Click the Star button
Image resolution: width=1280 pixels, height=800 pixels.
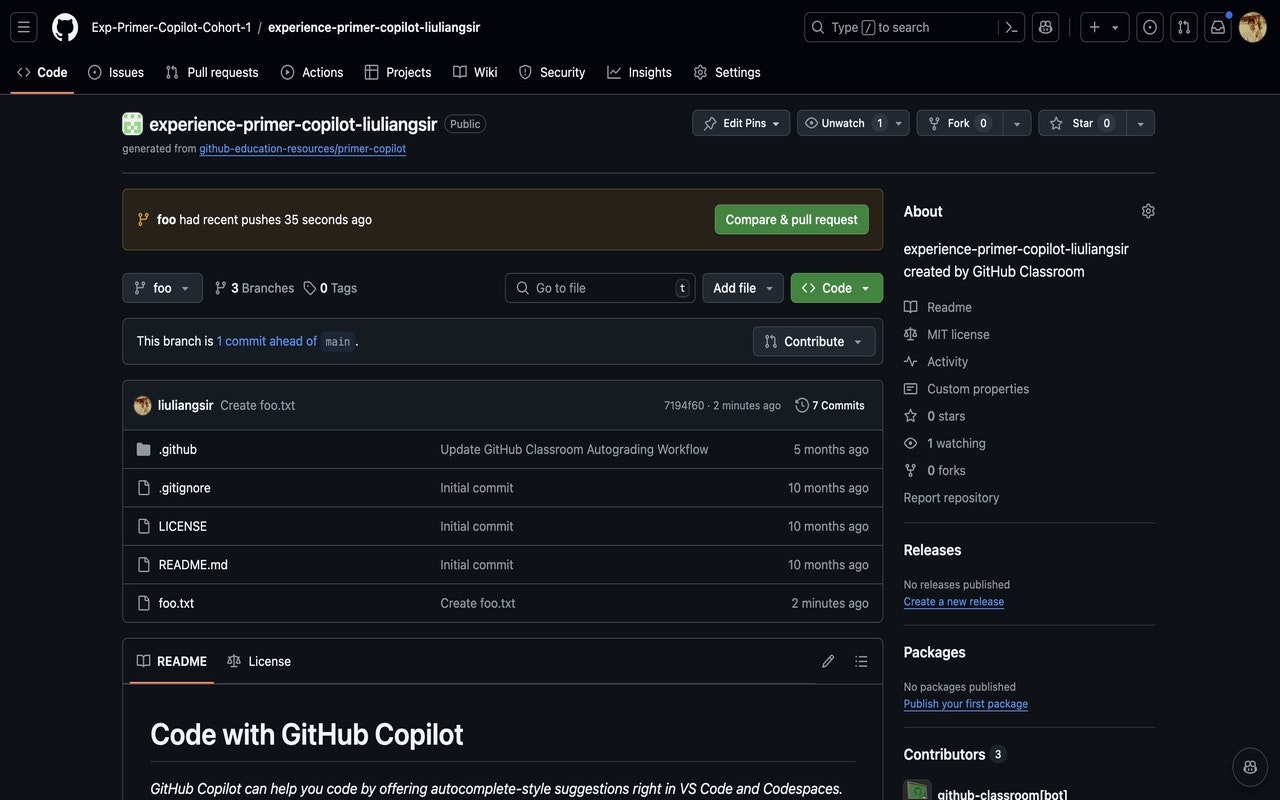[1082, 123]
